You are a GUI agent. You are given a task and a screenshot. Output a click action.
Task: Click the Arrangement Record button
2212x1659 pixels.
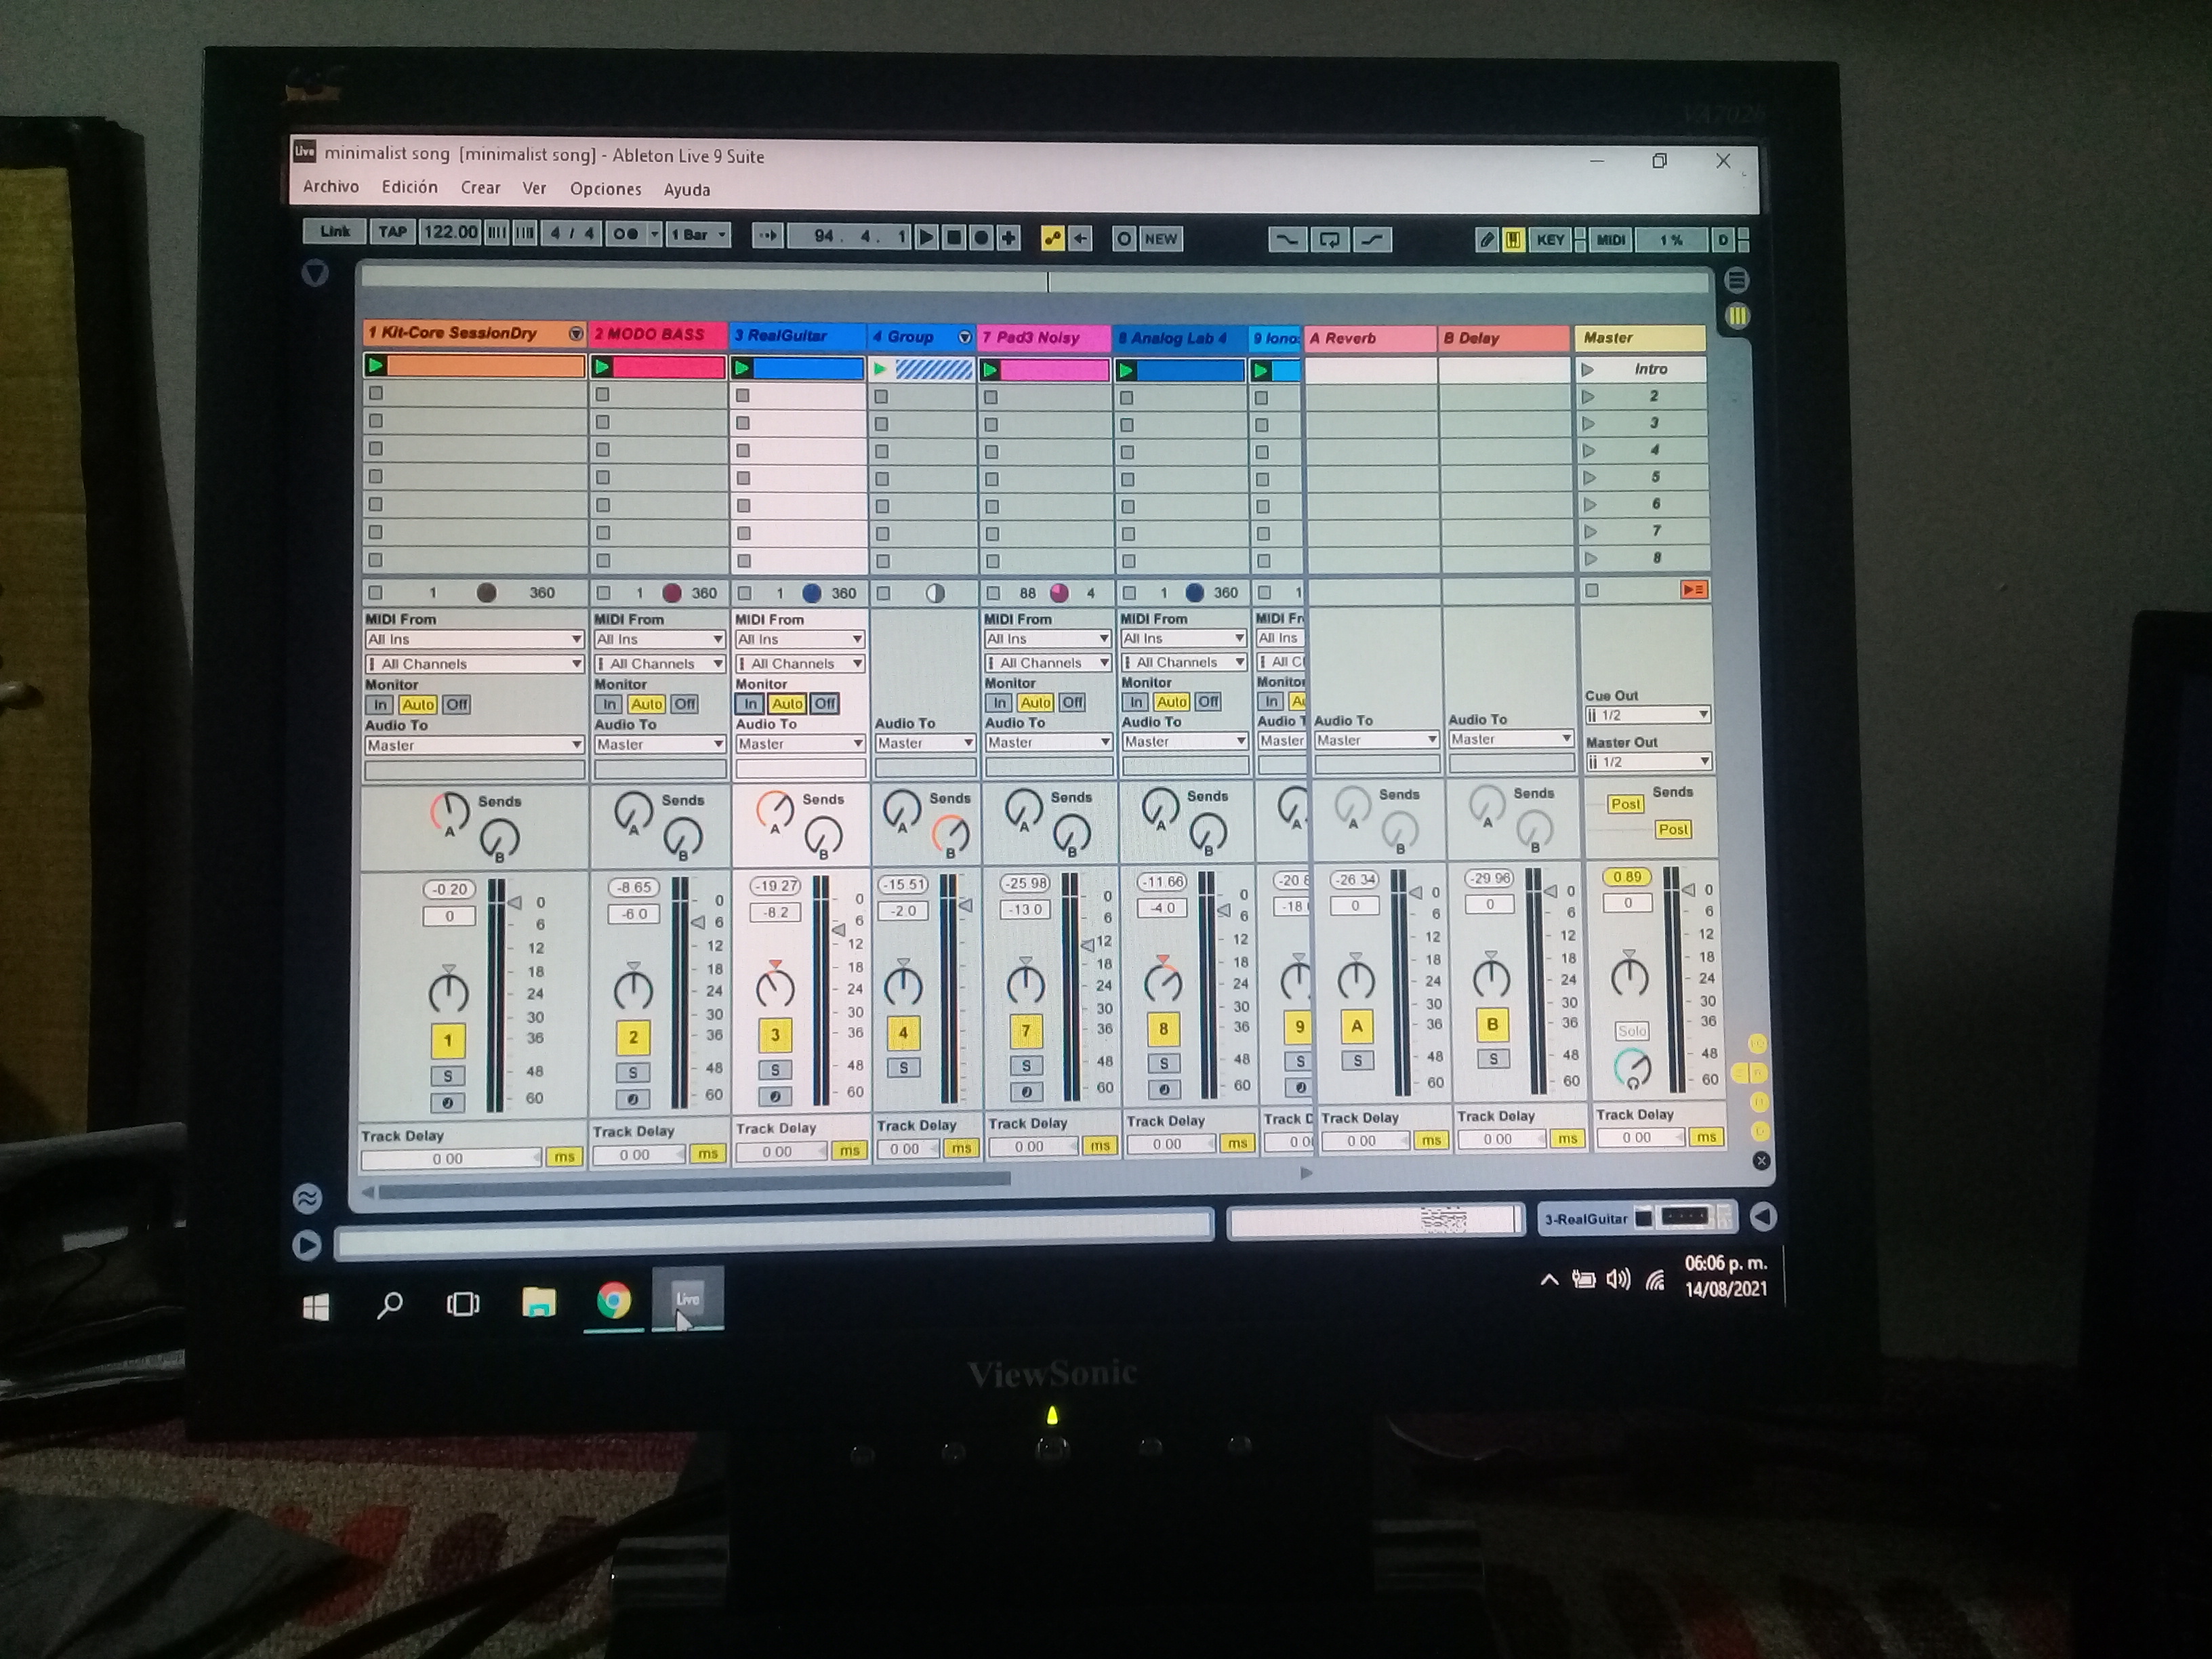tap(981, 237)
